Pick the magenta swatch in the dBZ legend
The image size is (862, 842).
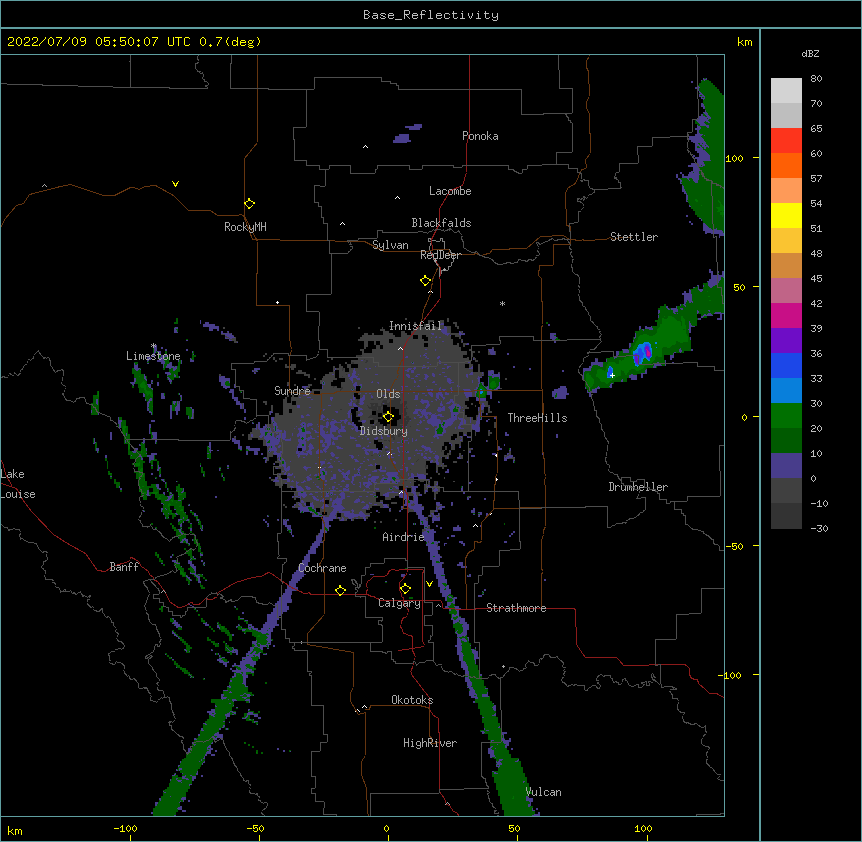pyautogui.click(x=786, y=316)
